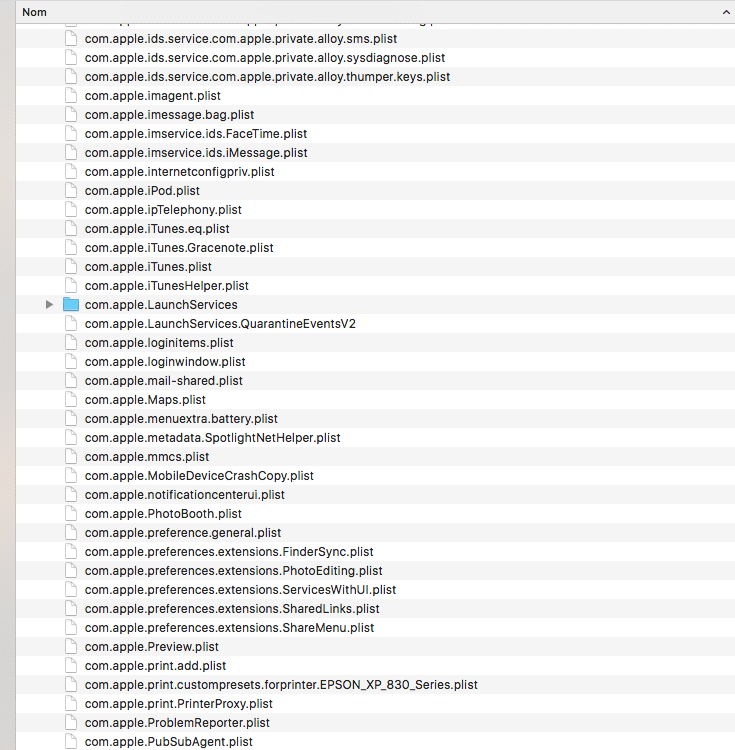Screen dimensions: 735x750
Task: Click file icon of com.apple.imessage.bag.plist
Action: pyautogui.click(x=71, y=115)
